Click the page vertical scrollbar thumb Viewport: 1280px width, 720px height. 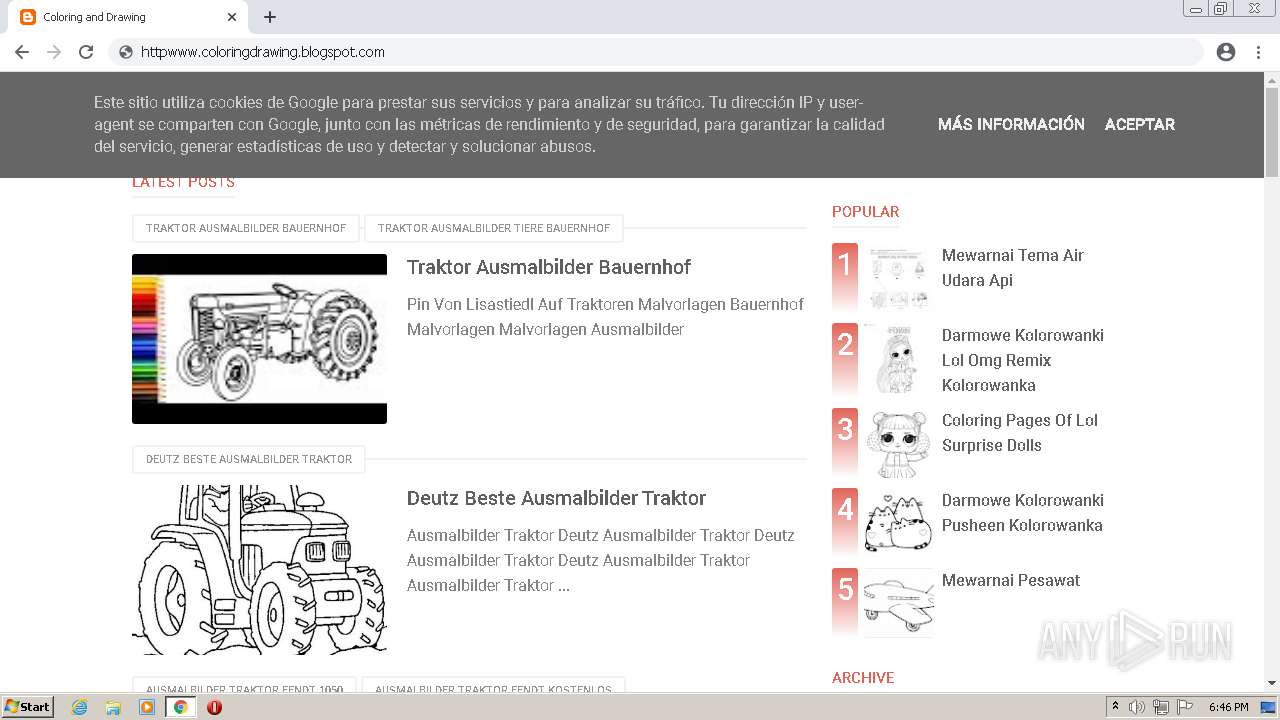[1272, 130]
